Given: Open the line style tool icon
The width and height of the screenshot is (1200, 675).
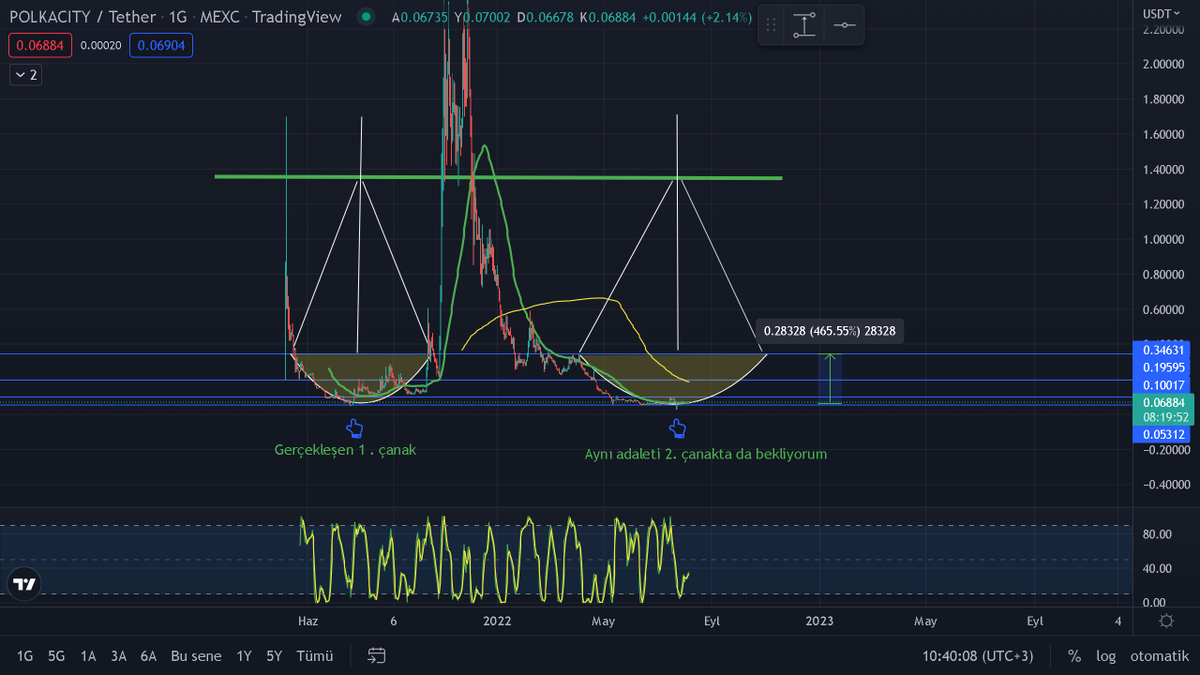Looking at the screenshot, I should point(845,25).
